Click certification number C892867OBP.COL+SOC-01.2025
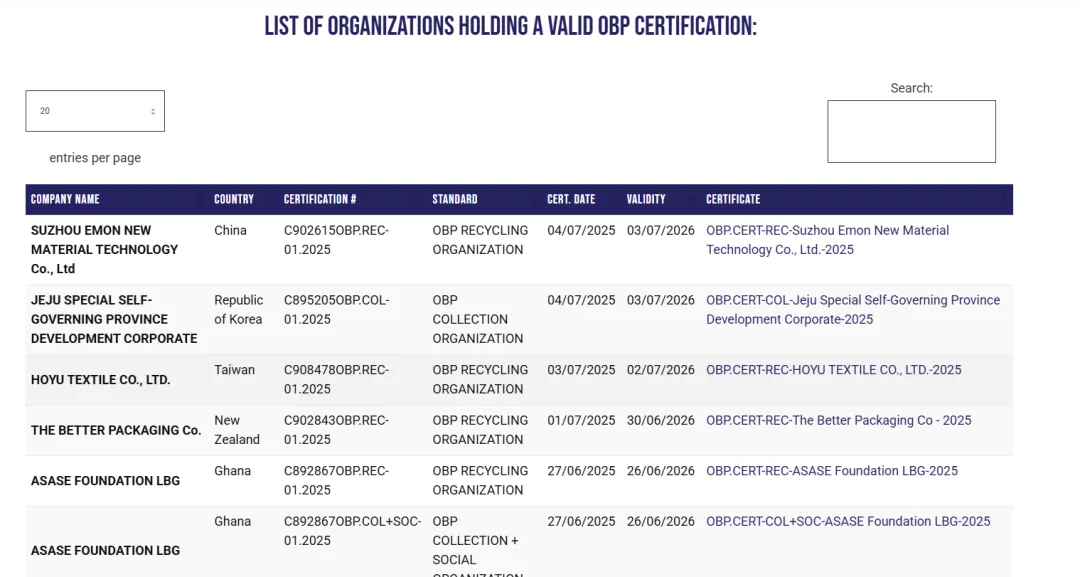Screen dimensions: 1080x577 tap(353, 531)
